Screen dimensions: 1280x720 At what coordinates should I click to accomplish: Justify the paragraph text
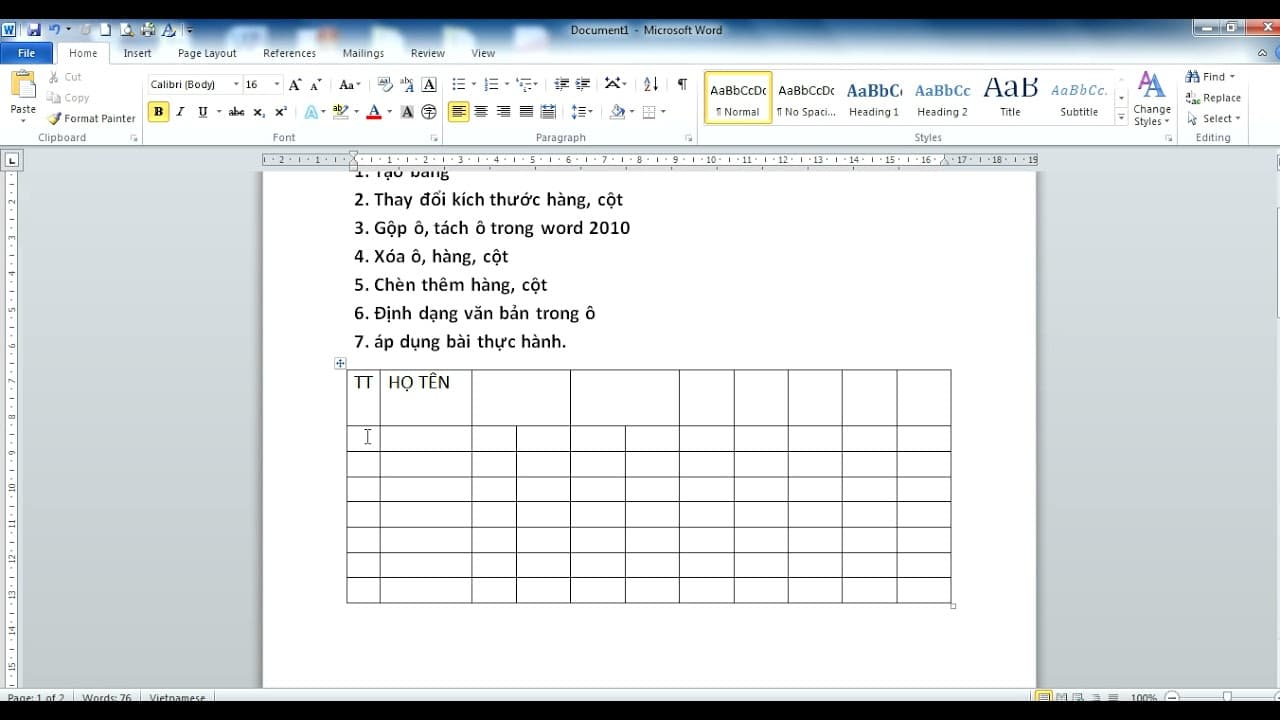tap(526, 112)
